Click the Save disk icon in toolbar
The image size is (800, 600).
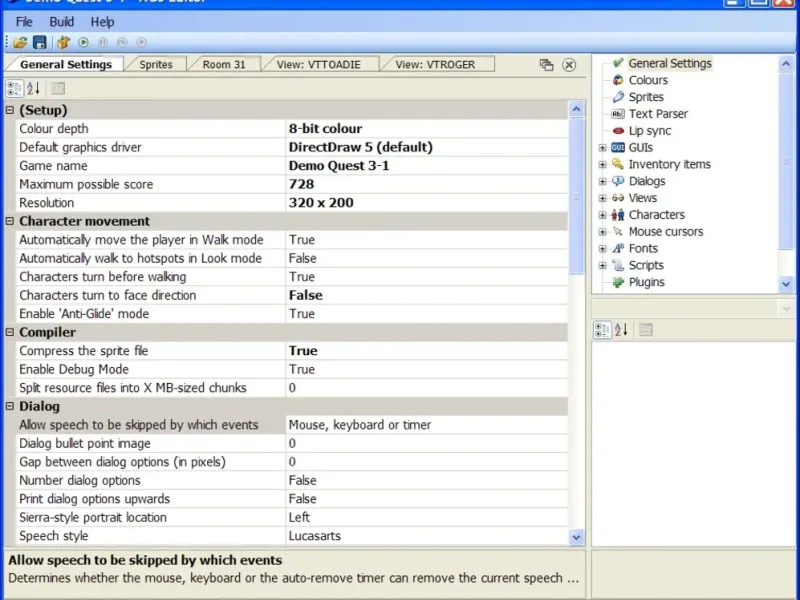(x=40, y=42)
